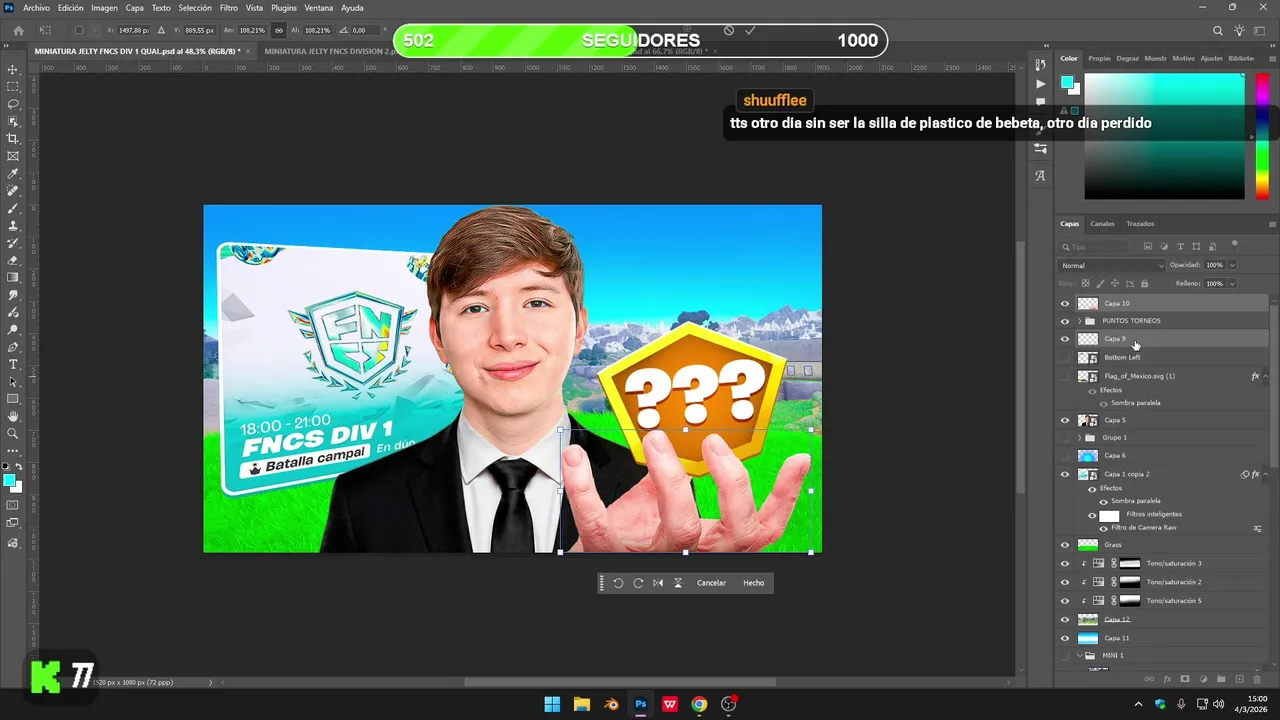Click the foreground cyan color swatch in the Color panel
This screenshot has width=1280, height=720.
(1068, 82)
